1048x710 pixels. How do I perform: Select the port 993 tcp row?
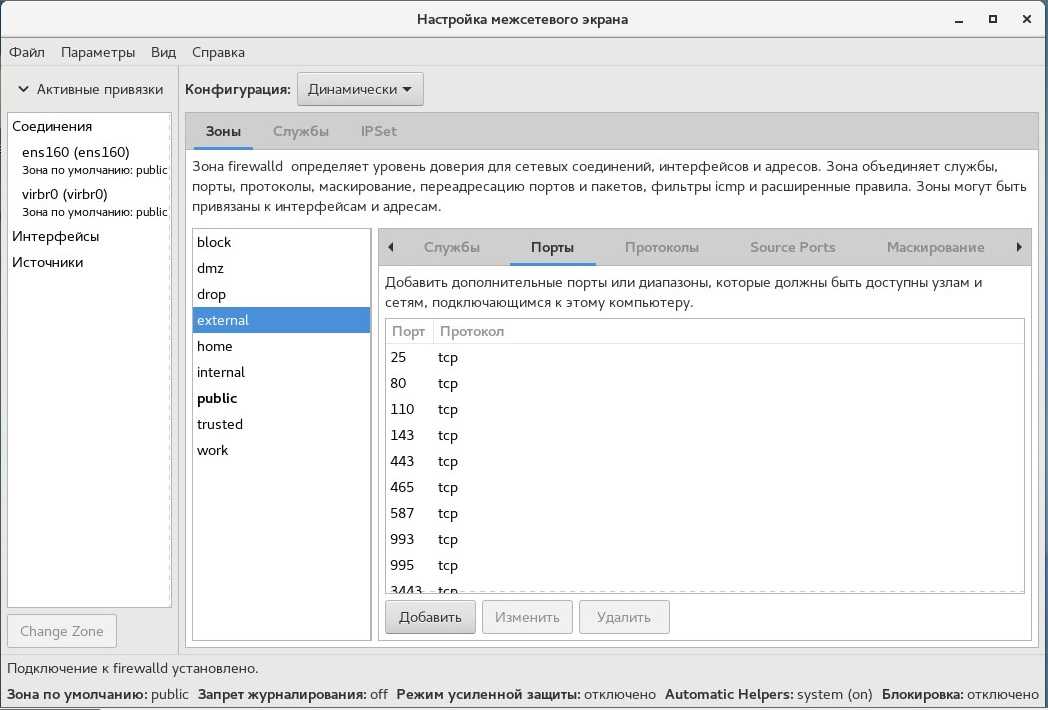(704, 540)
